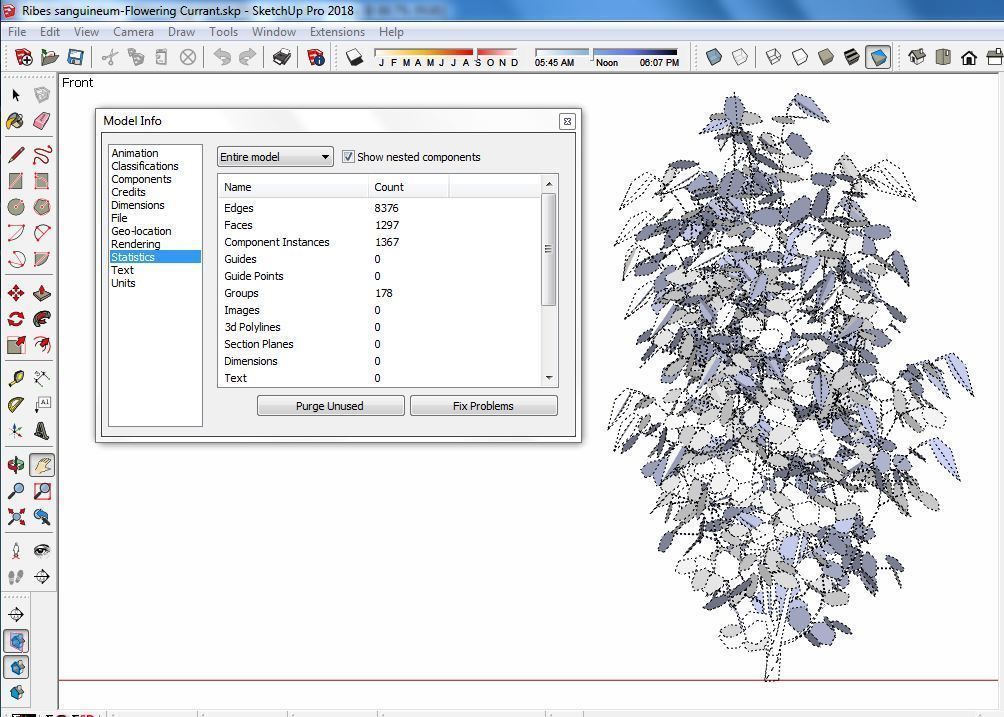The height and width of the screenshot is (717, 1004).
Task: Click the Purge Unused button
Action: (x=330, y=406)
